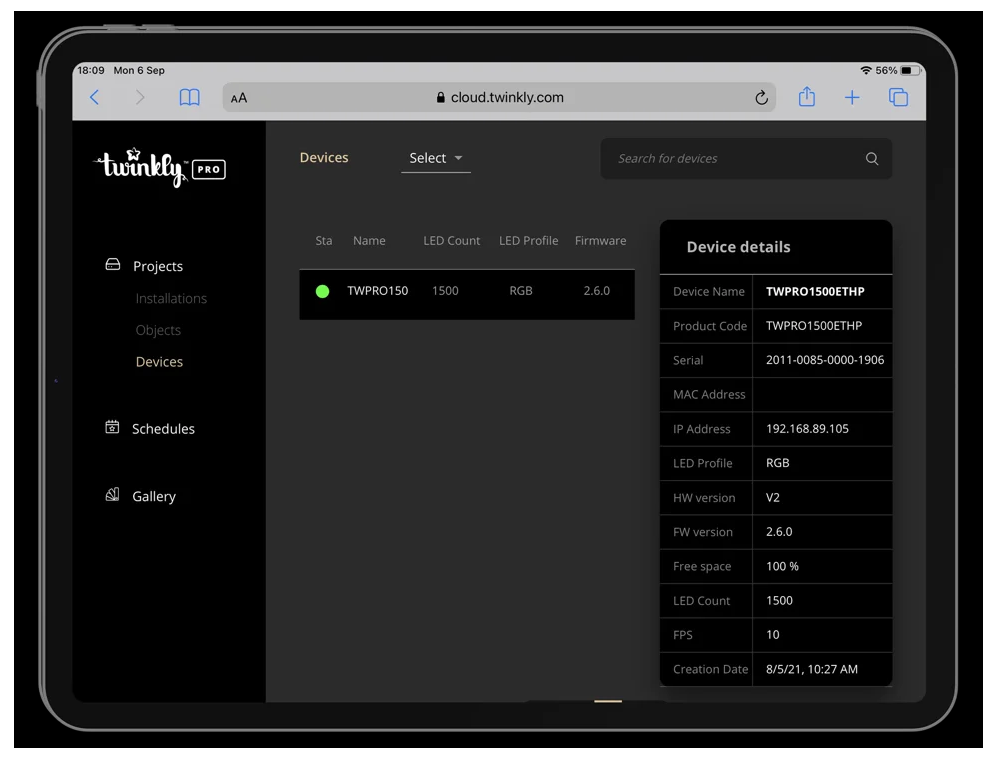Click the Schedules calendar icon
Viewport: 1003px width, 760px height.
tap(112, 427)
